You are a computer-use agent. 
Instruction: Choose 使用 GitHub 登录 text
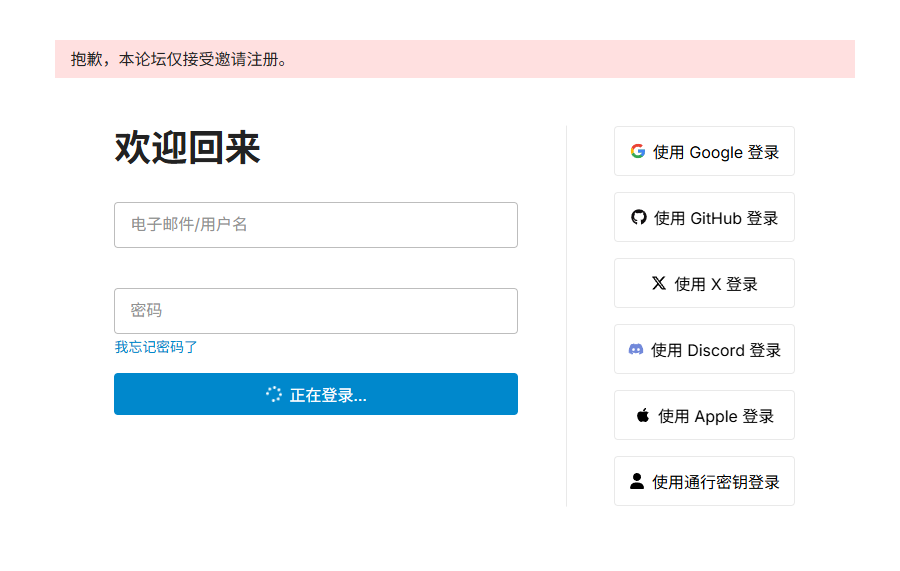(x=716, y=218)
